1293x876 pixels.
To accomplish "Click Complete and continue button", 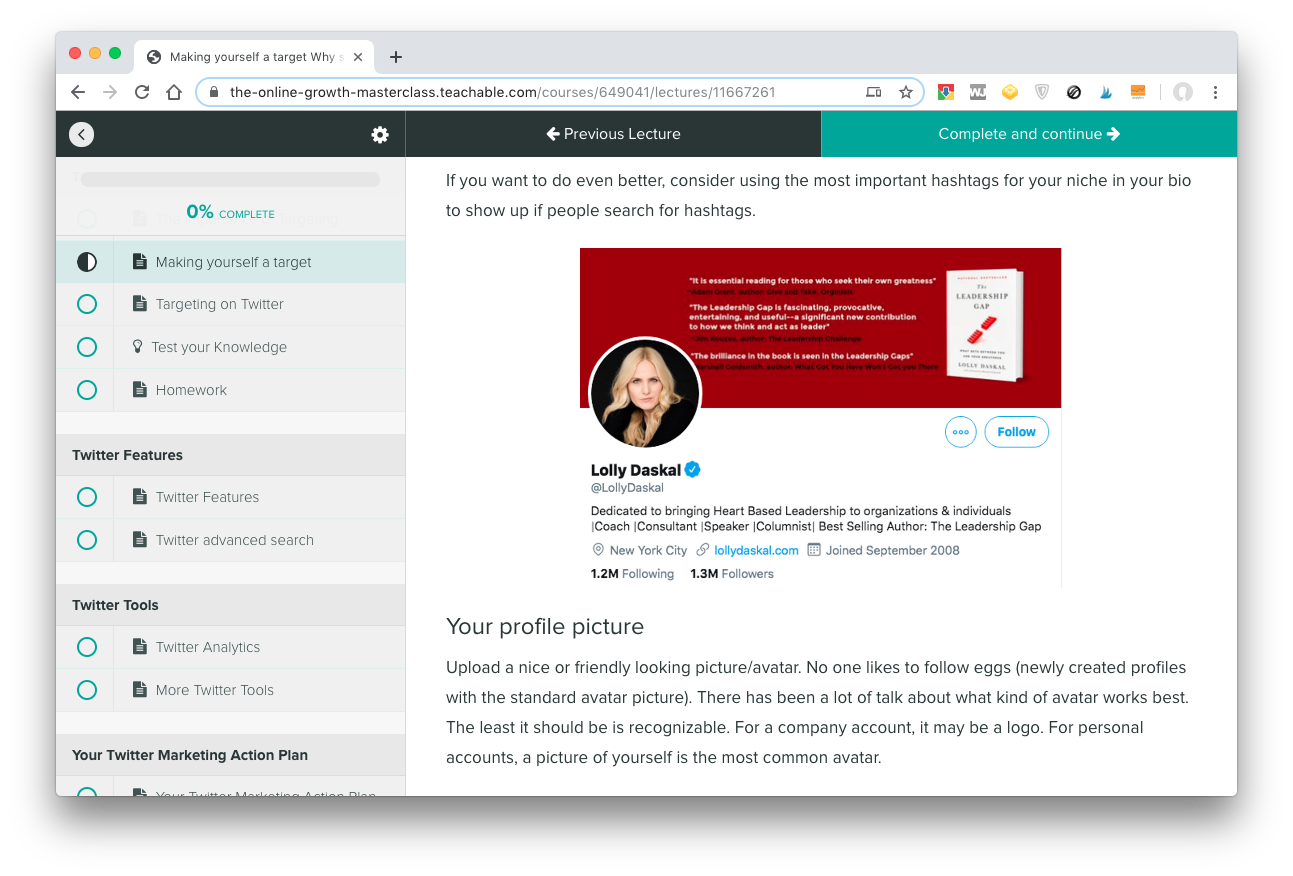I will [x=1029, y=134].
